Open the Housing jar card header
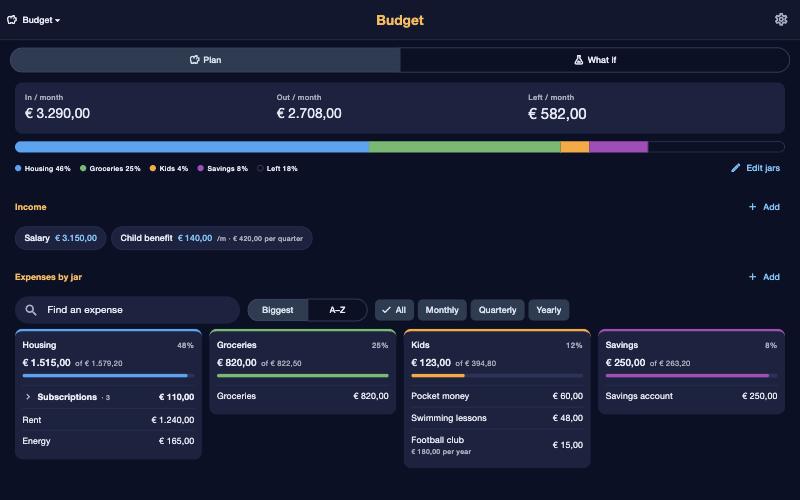 pos(108,345)
